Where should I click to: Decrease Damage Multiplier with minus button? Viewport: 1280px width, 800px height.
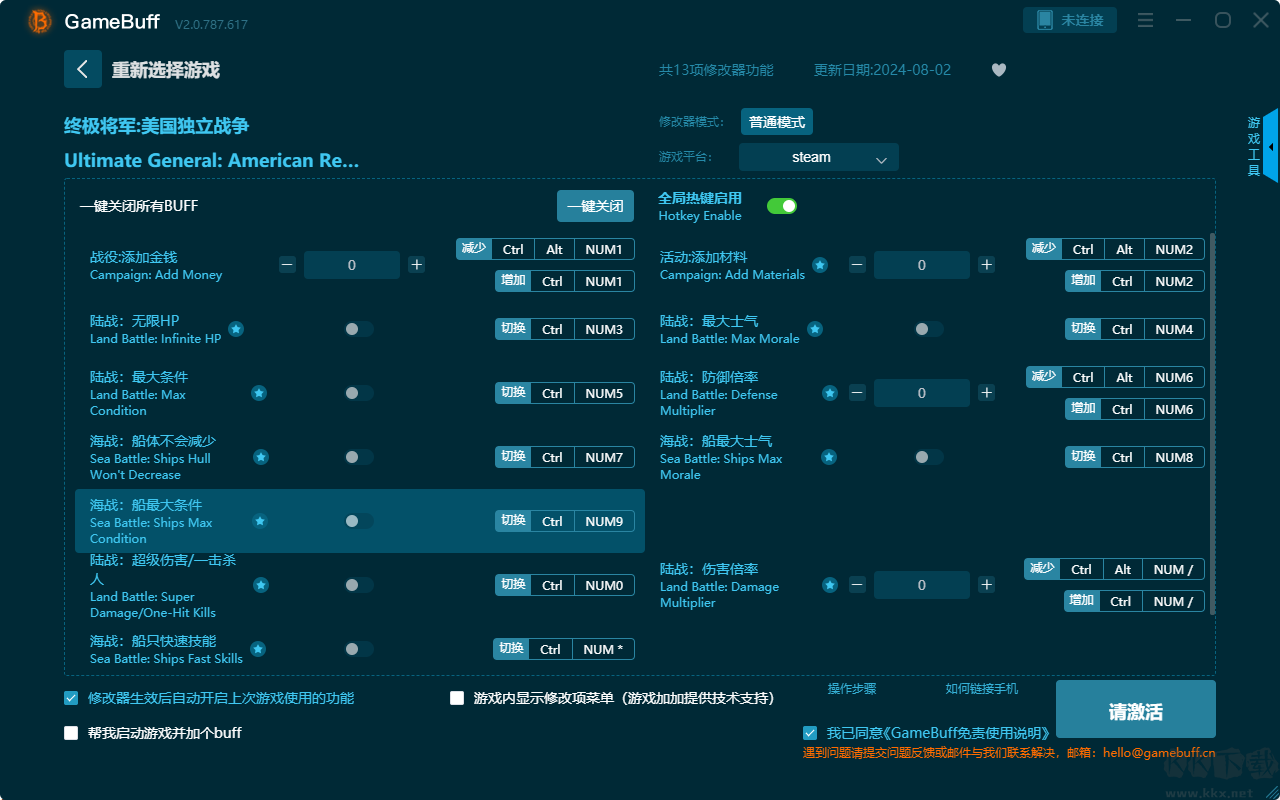point(858,585)
